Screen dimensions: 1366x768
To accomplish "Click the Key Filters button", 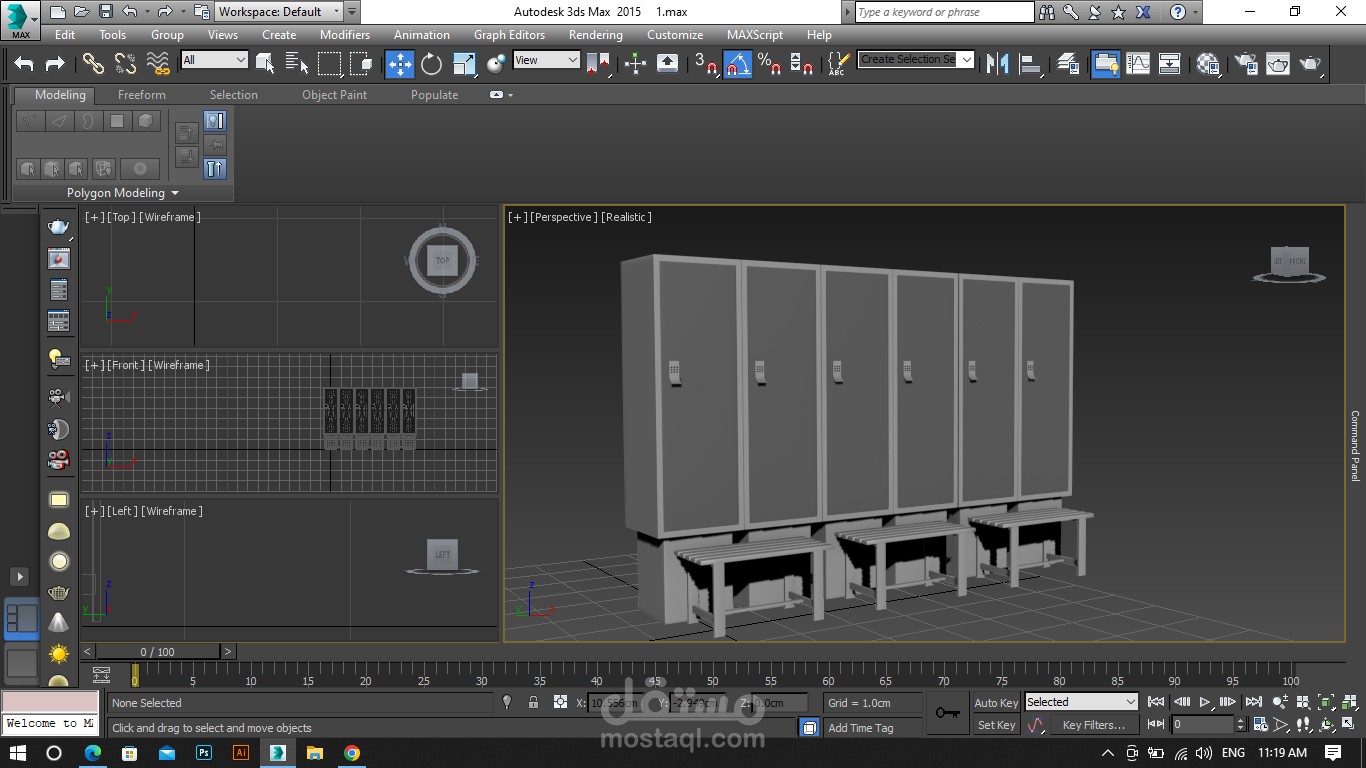I will (x=1093, y=725).
